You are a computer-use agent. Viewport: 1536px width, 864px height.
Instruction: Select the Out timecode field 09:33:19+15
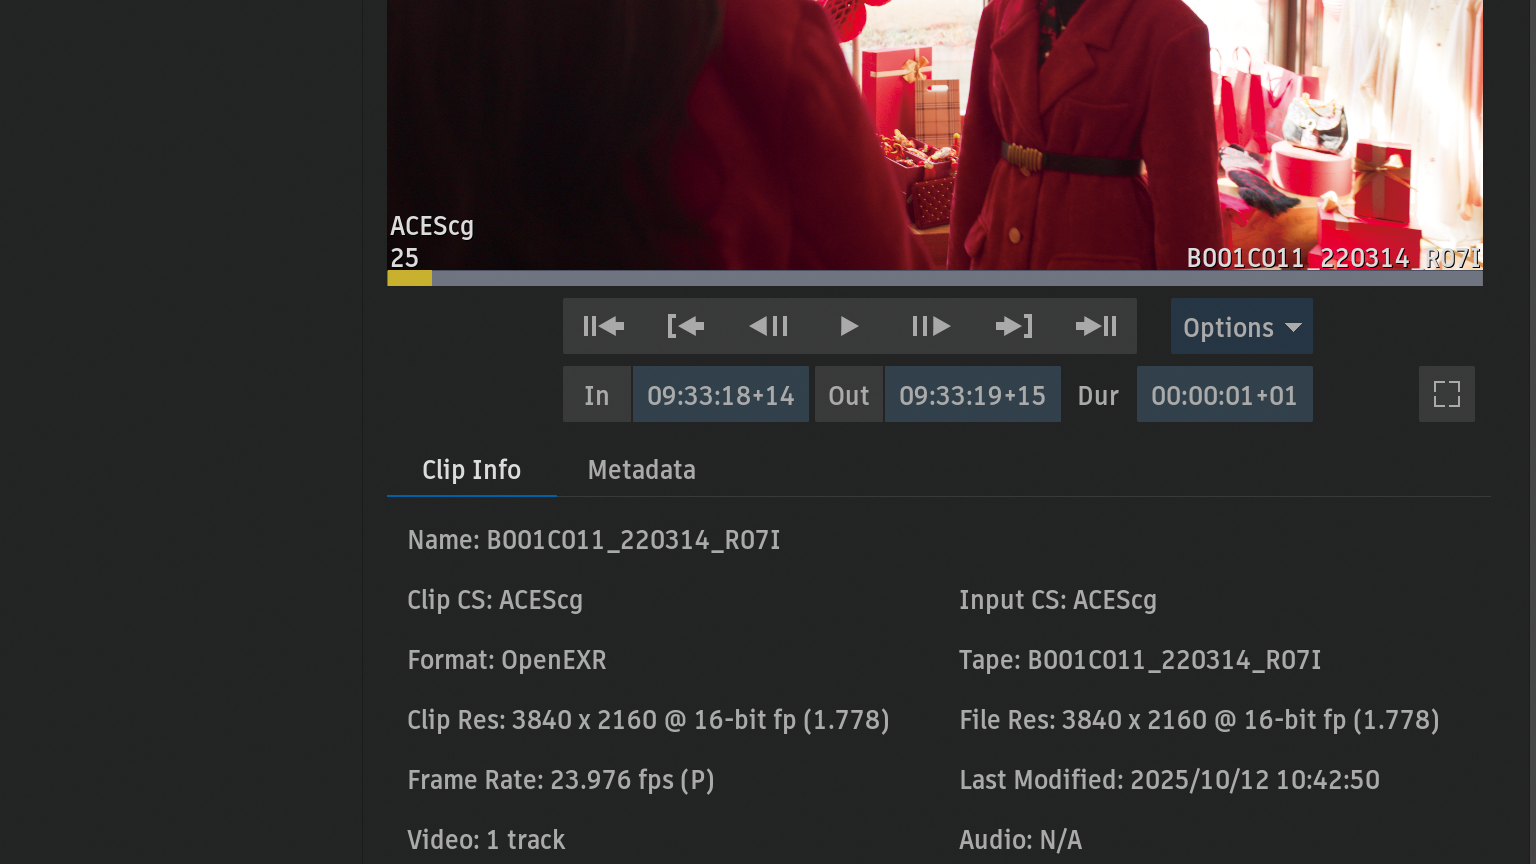pyautogui.click(x=972, y=395)
